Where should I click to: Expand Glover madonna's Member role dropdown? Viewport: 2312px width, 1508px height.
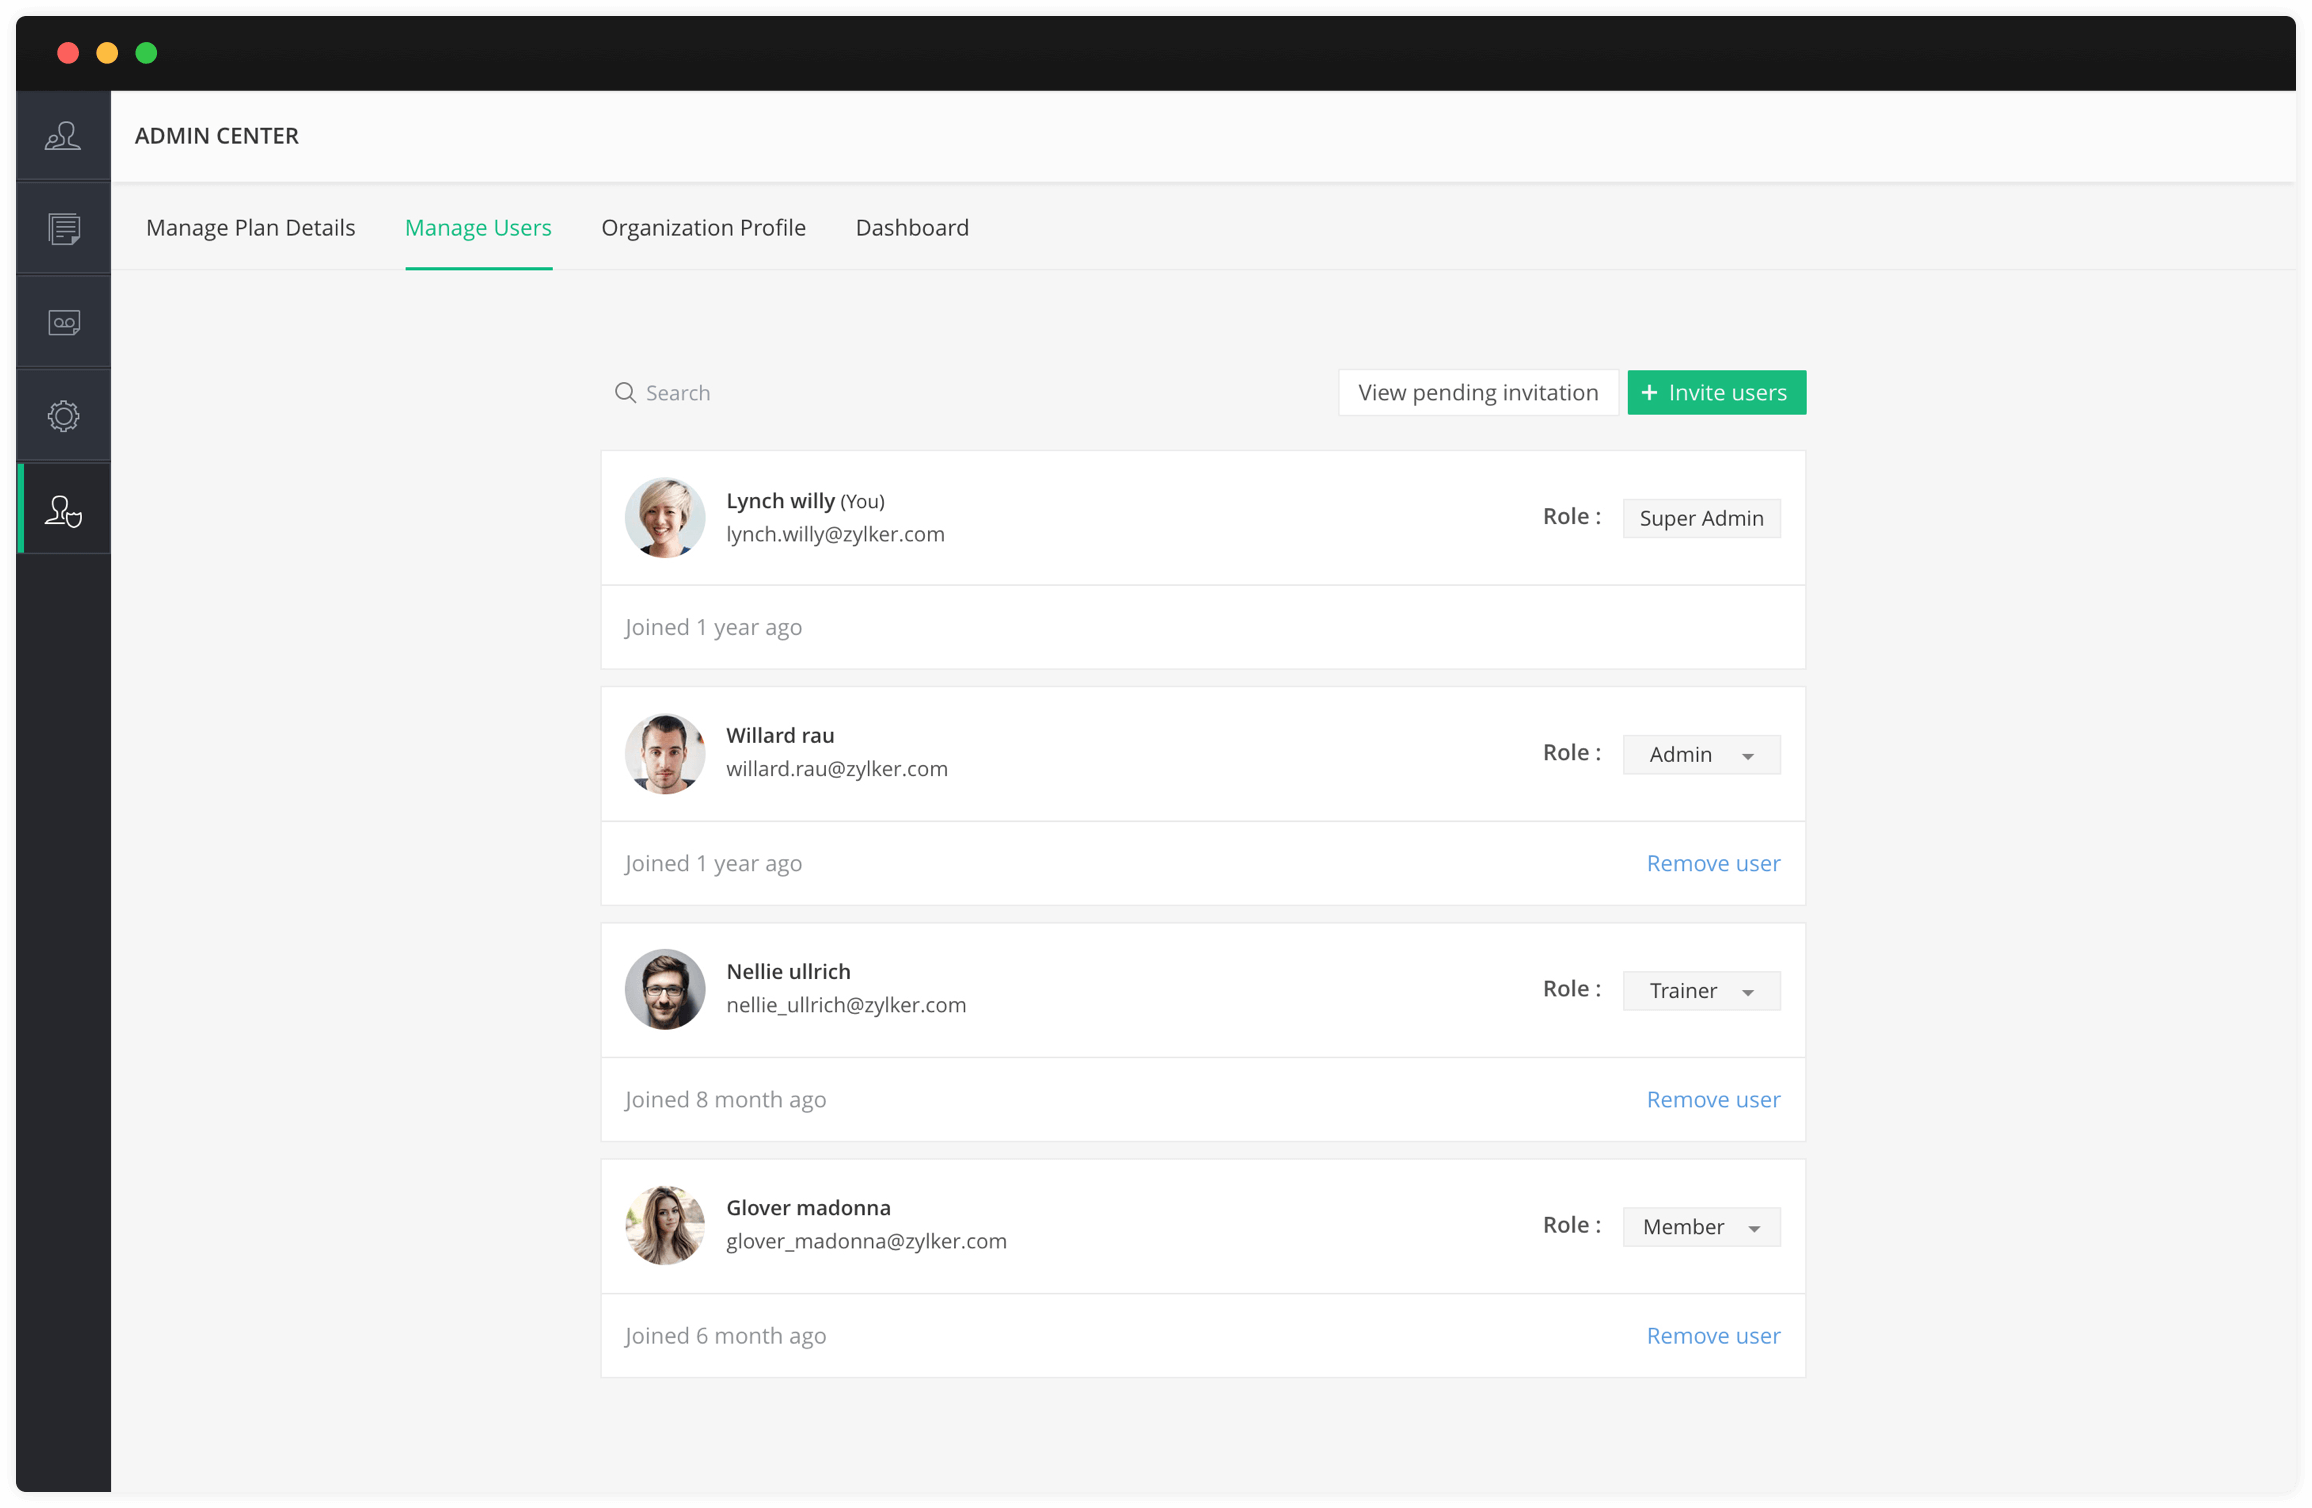(1701, 1227)
